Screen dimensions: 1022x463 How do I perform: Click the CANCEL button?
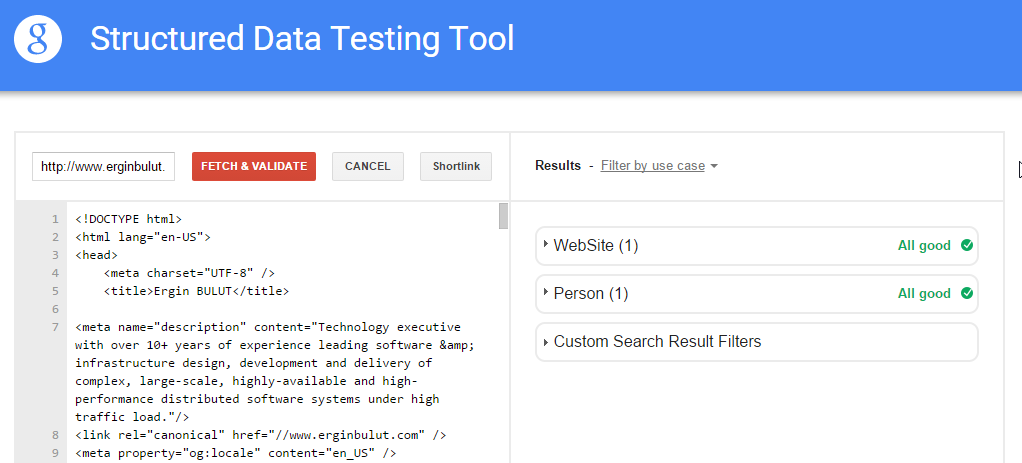pos(368,166)
